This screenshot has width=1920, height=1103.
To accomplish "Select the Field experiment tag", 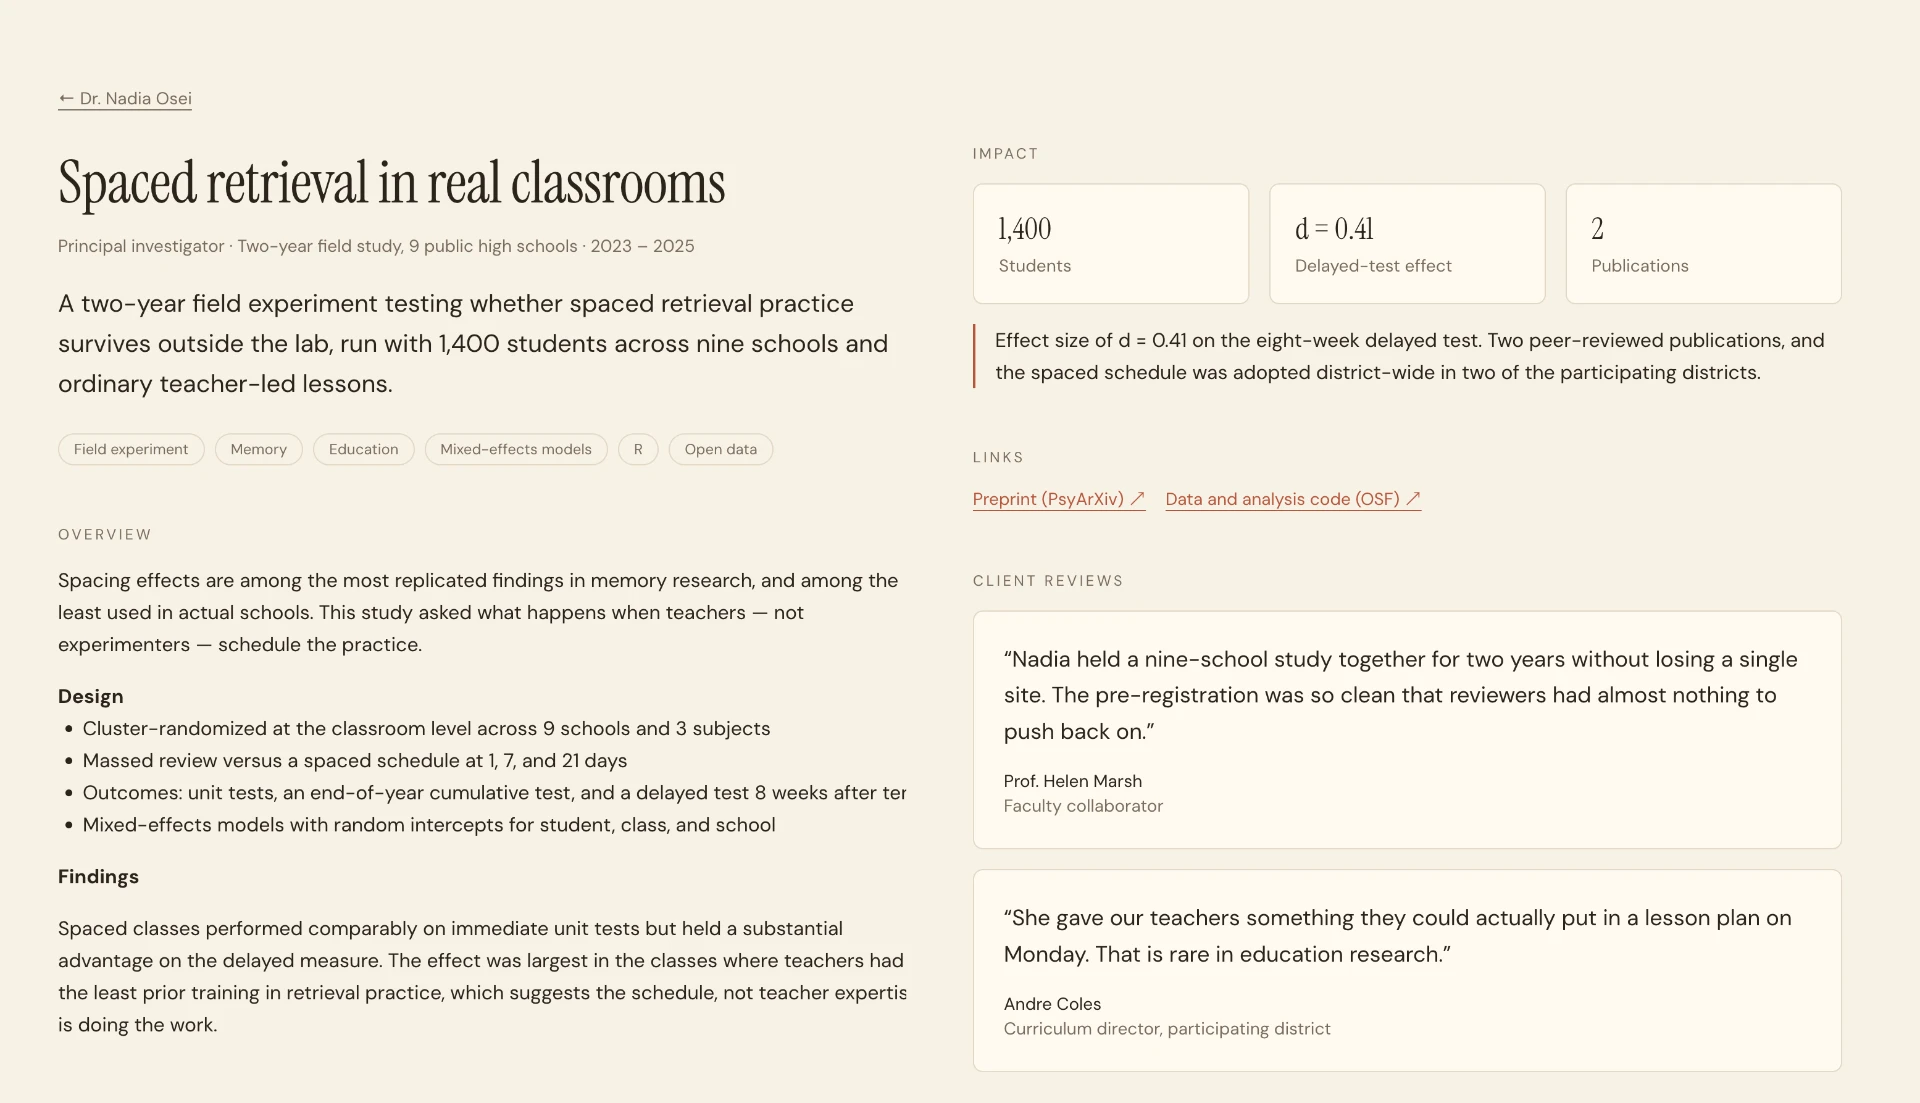I will (131, 449).
